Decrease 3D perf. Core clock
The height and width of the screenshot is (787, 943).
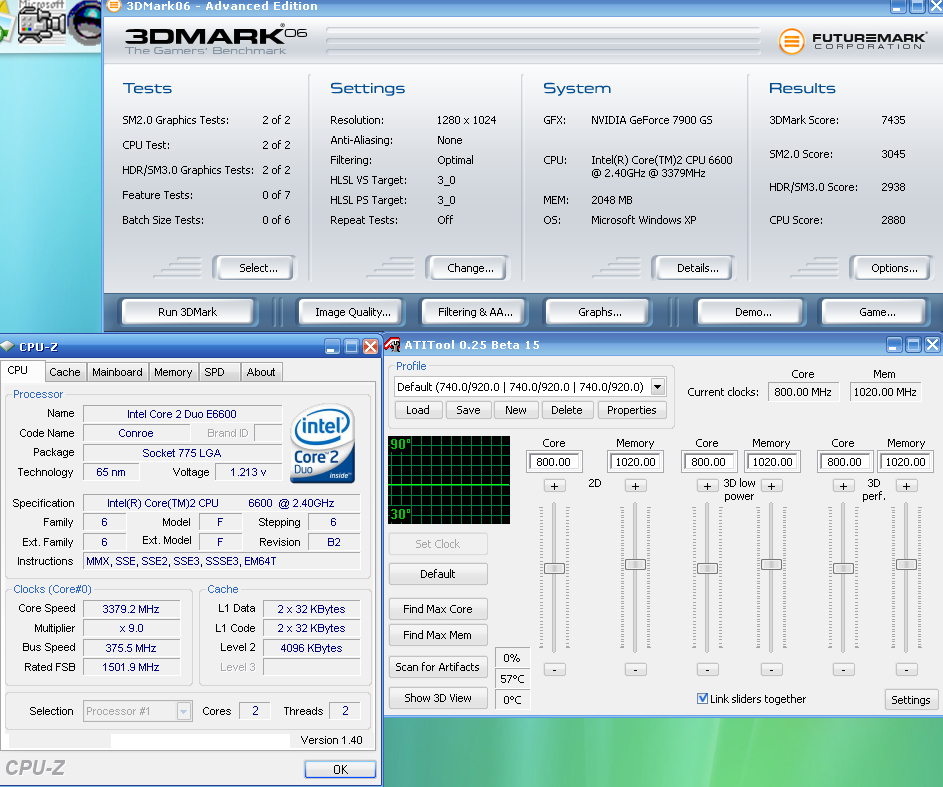point(843,669)
